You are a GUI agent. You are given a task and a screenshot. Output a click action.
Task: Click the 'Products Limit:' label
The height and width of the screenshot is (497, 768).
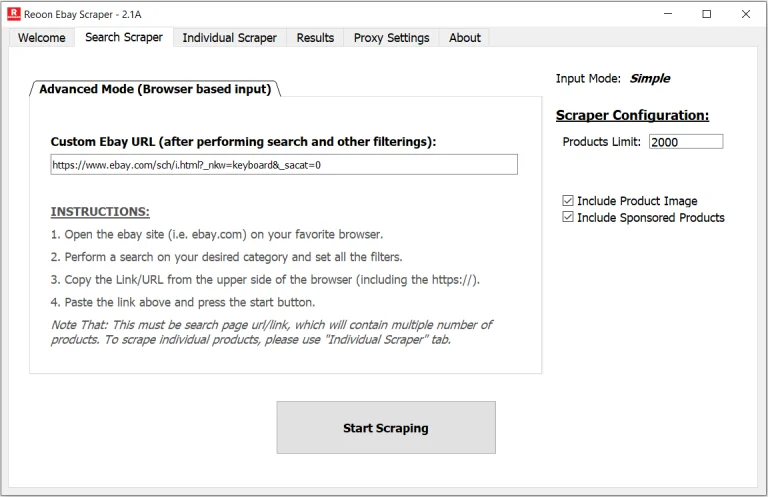(601, 142)
